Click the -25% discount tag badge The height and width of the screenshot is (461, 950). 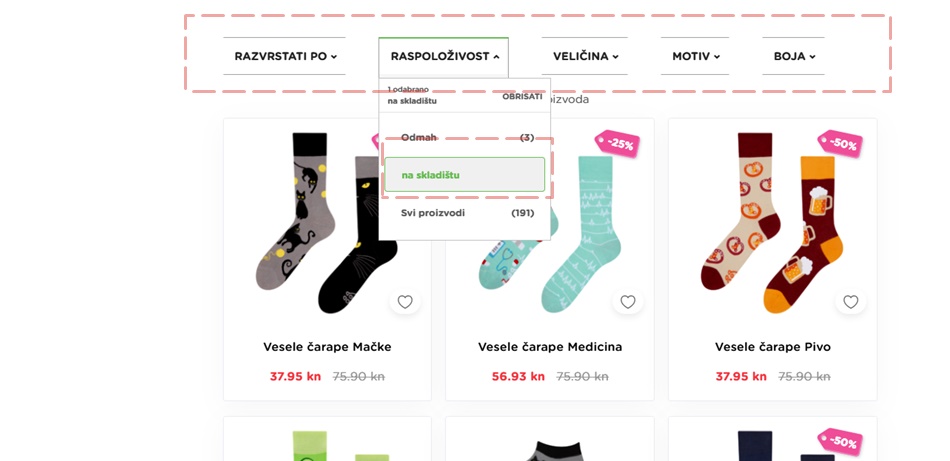[x=617, y=144]
